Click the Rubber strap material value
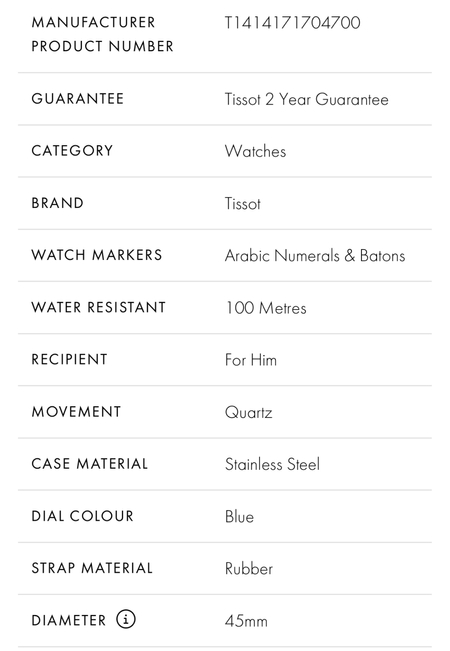This screenshot has width=450, height=651. coord(249,569)
